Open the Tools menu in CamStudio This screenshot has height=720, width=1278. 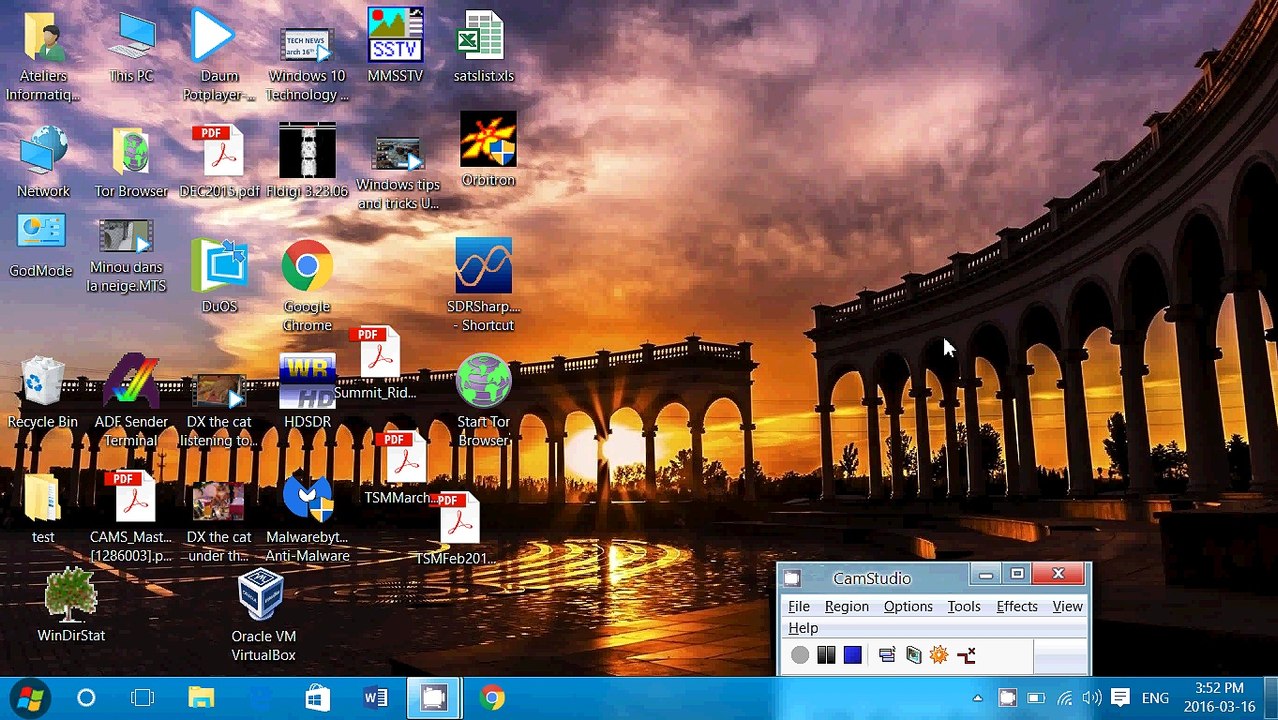coord(964,606)
